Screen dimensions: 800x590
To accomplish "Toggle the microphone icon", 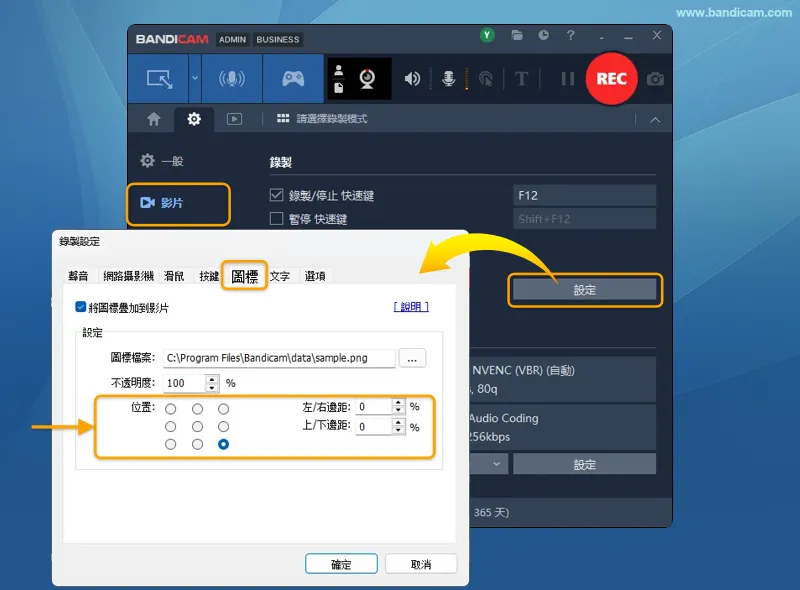I will (x=448, y=79).
